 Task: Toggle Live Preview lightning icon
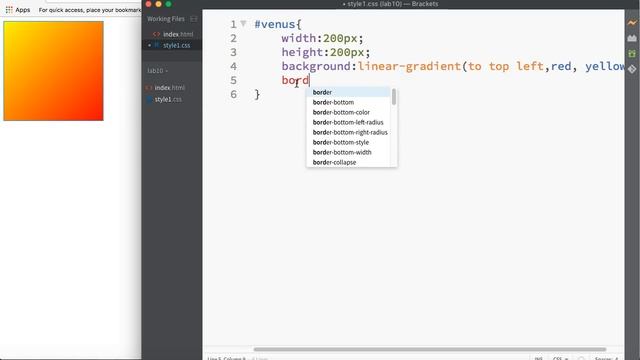pyautogui.click(x=632, y=23)
